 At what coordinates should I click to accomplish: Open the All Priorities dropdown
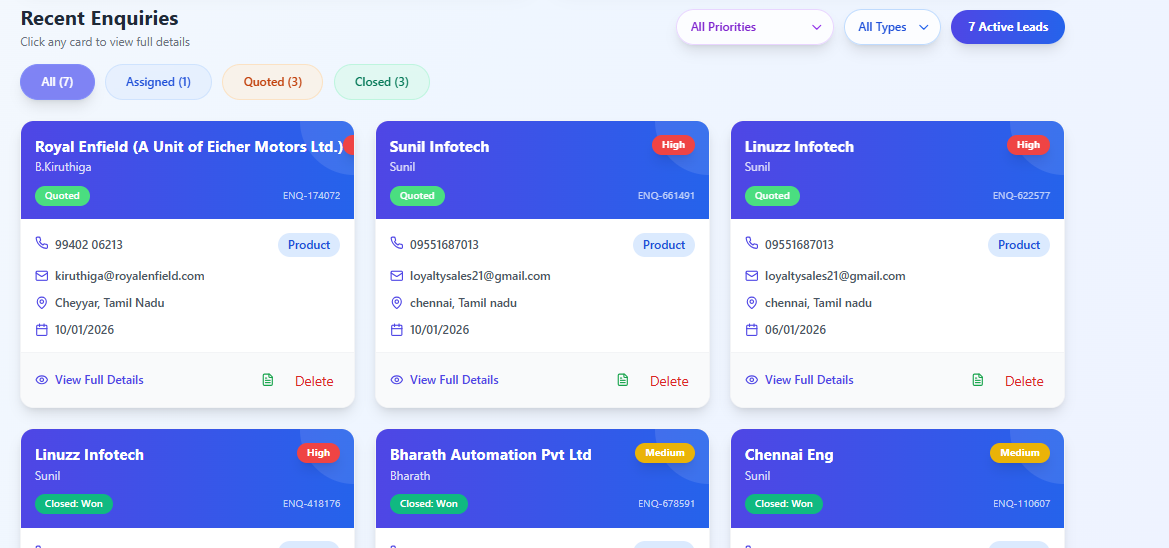tap(754, 27)
